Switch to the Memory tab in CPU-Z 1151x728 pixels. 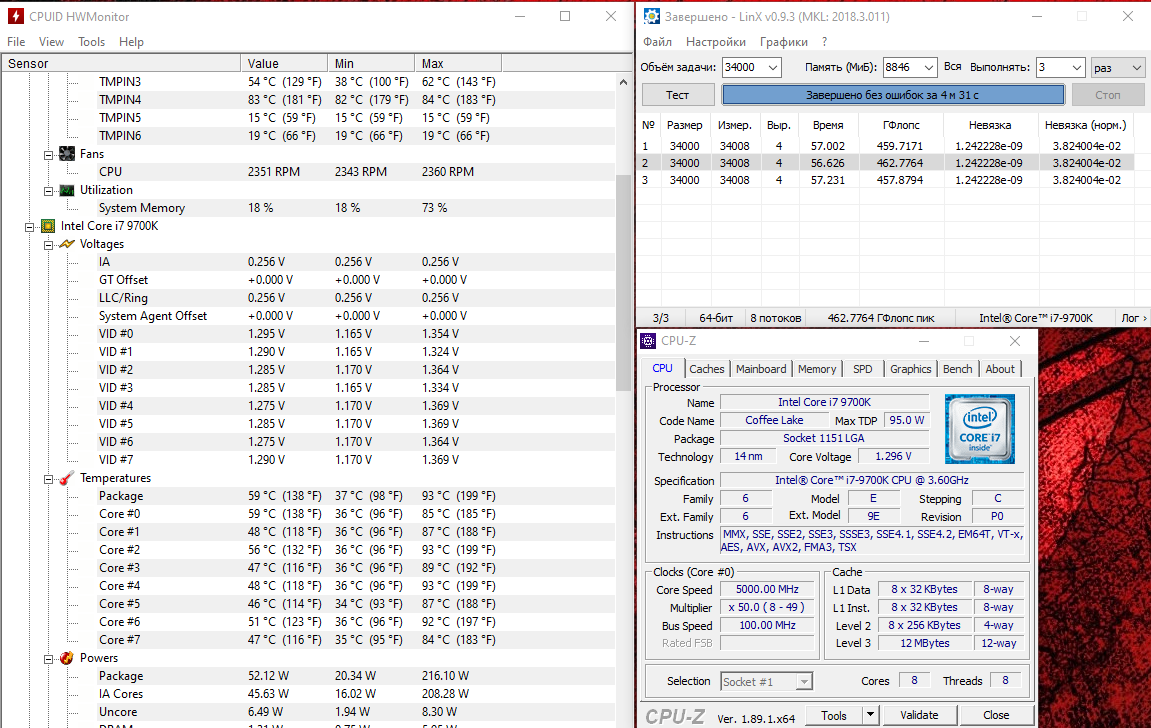point(817,369)
